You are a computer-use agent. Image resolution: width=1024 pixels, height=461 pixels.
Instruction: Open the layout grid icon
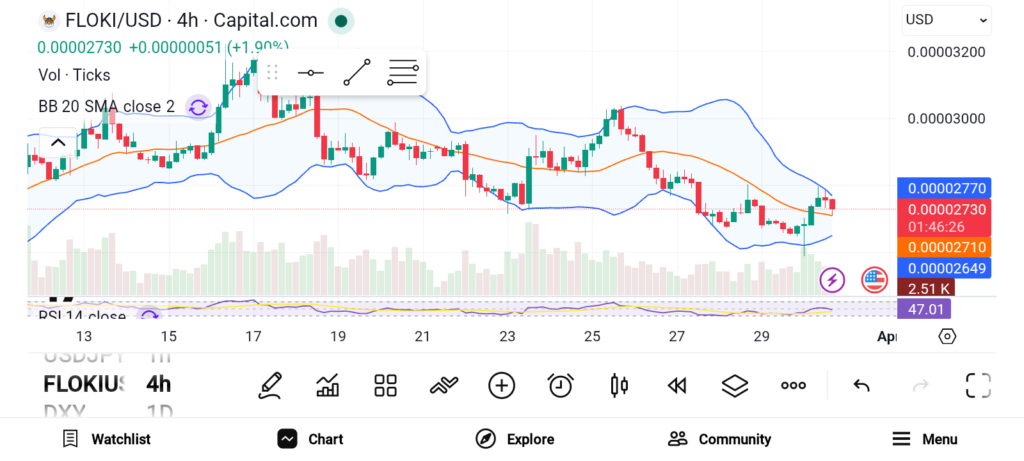click(x=385, y=385)
